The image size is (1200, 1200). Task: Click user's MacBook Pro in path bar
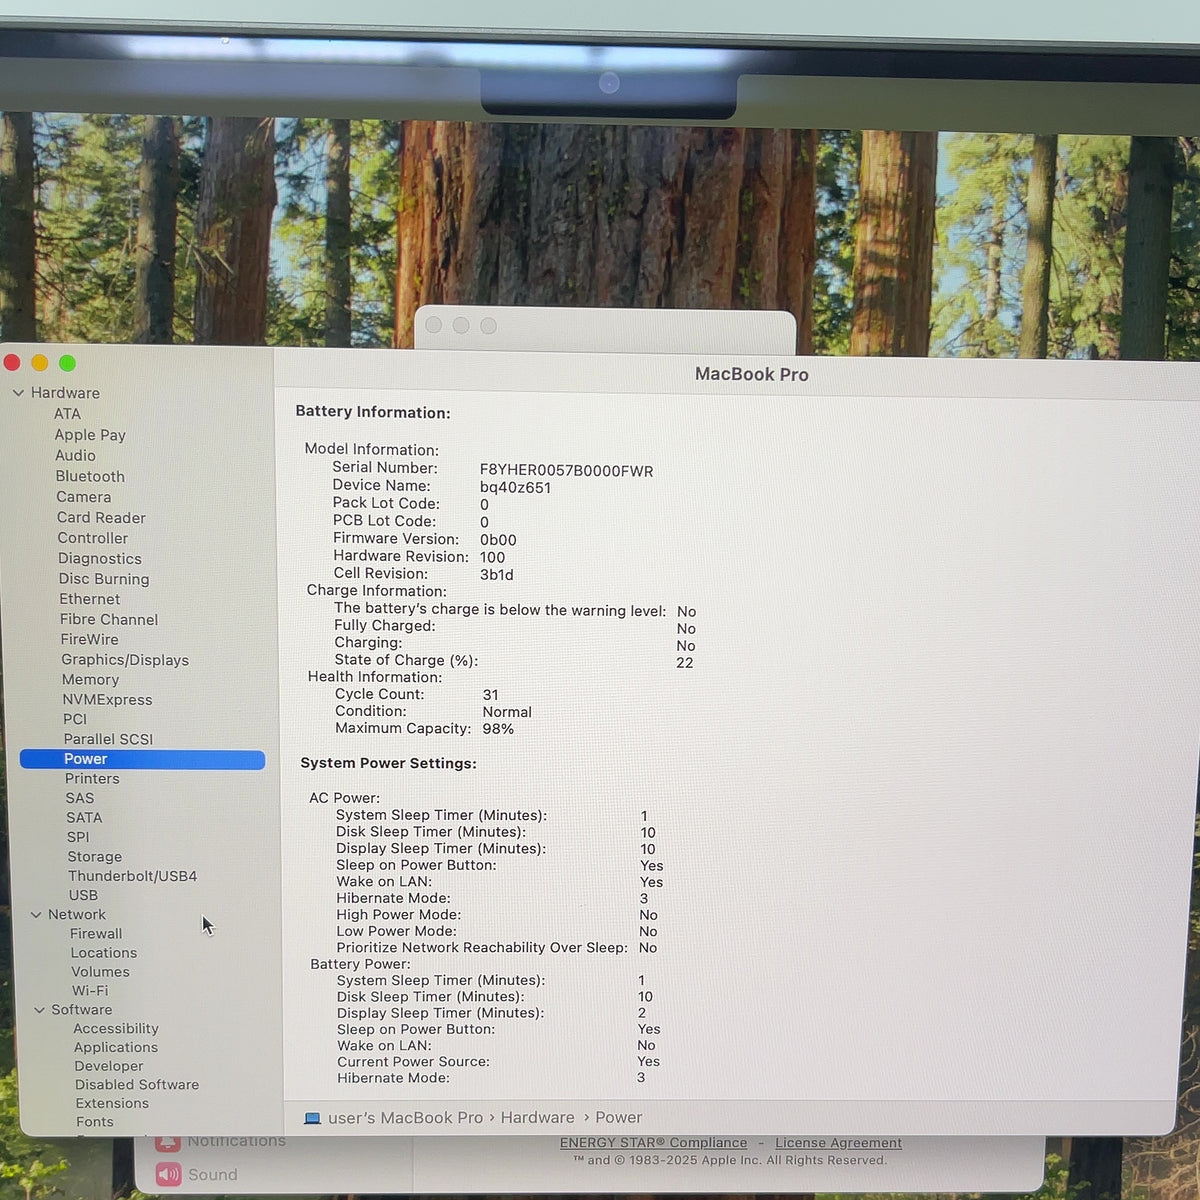405,1118
